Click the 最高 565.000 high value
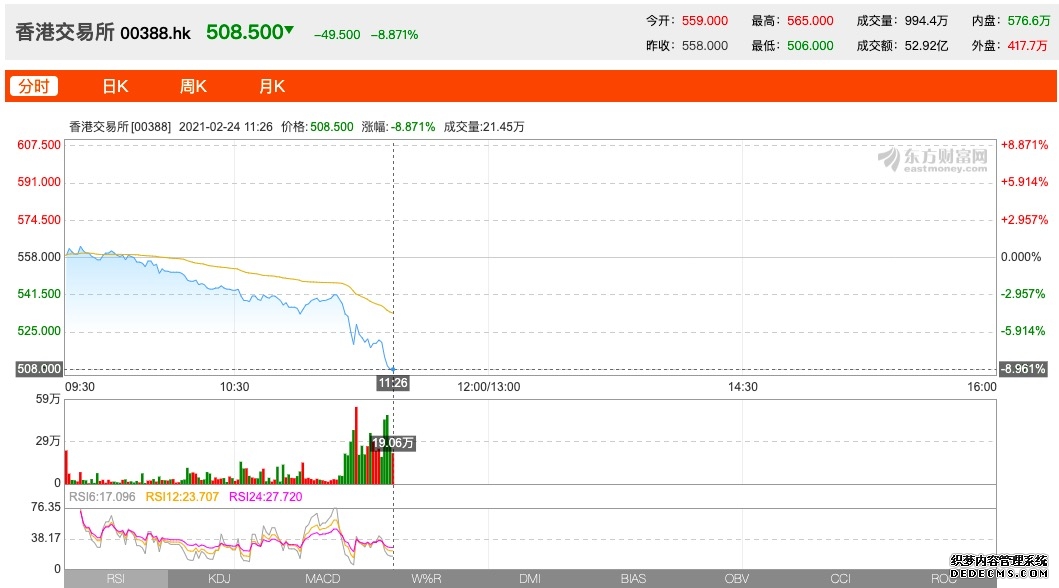 [810, 21]
